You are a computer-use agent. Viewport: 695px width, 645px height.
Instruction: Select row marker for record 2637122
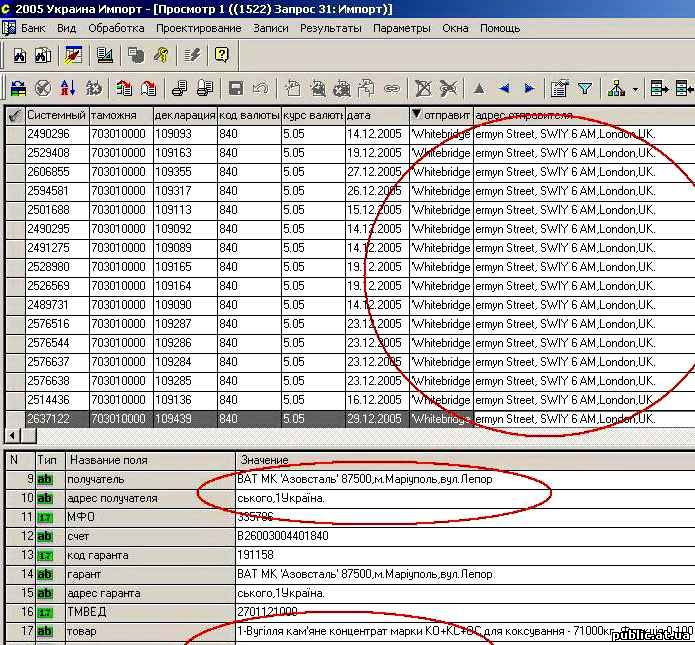[14, 419]
